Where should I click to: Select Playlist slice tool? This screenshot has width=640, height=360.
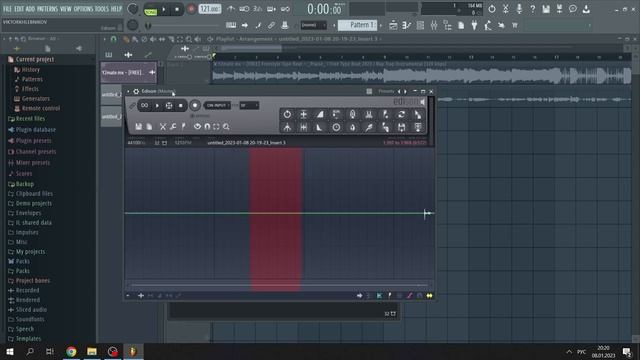pos(171,39)
